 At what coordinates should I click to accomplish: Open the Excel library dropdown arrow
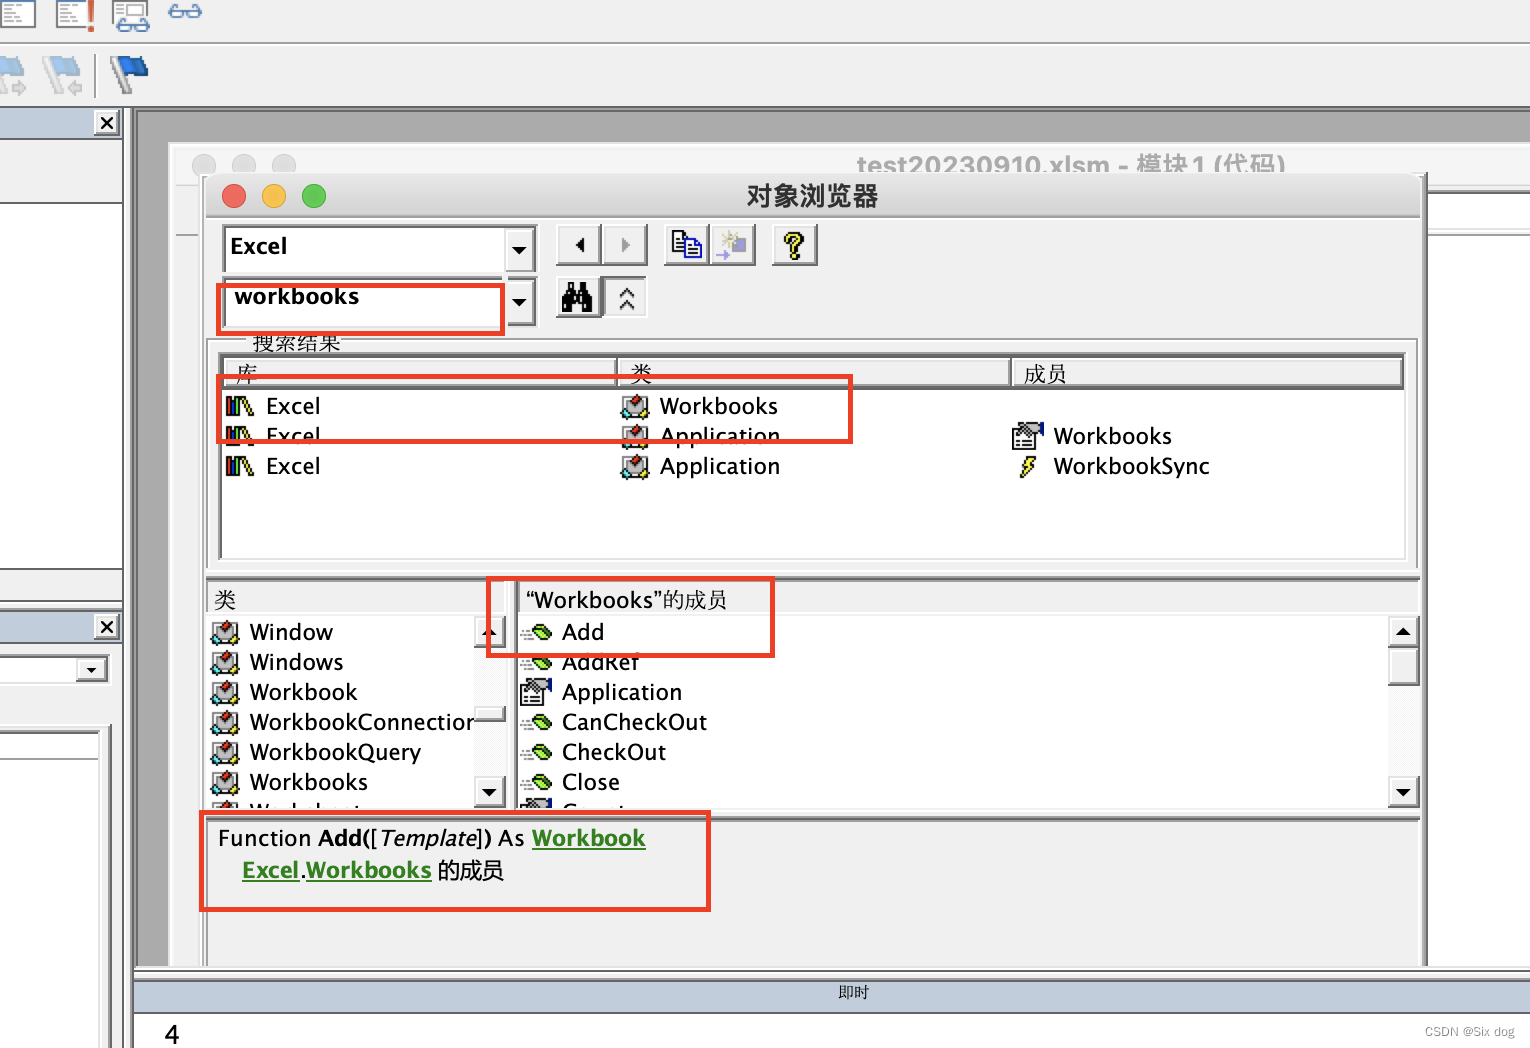519,249
